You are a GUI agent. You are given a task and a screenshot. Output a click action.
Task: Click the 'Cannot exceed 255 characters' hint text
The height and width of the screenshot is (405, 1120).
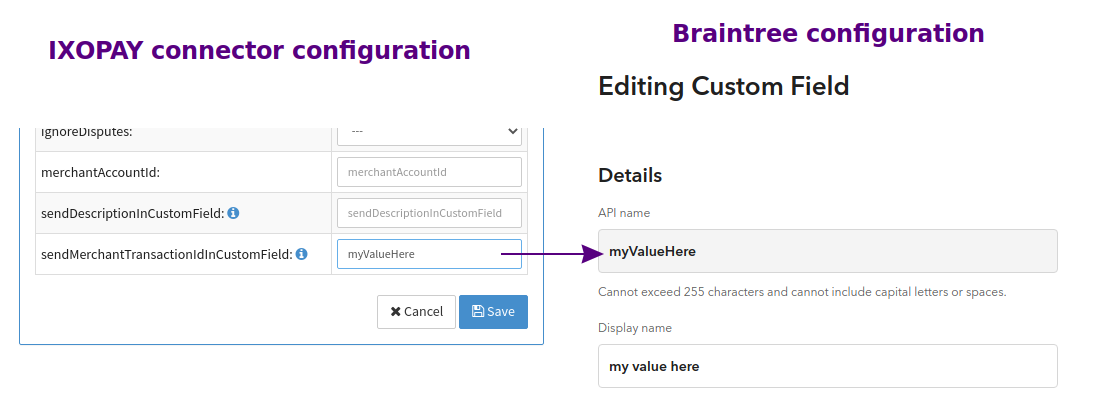tap(801, 293)
